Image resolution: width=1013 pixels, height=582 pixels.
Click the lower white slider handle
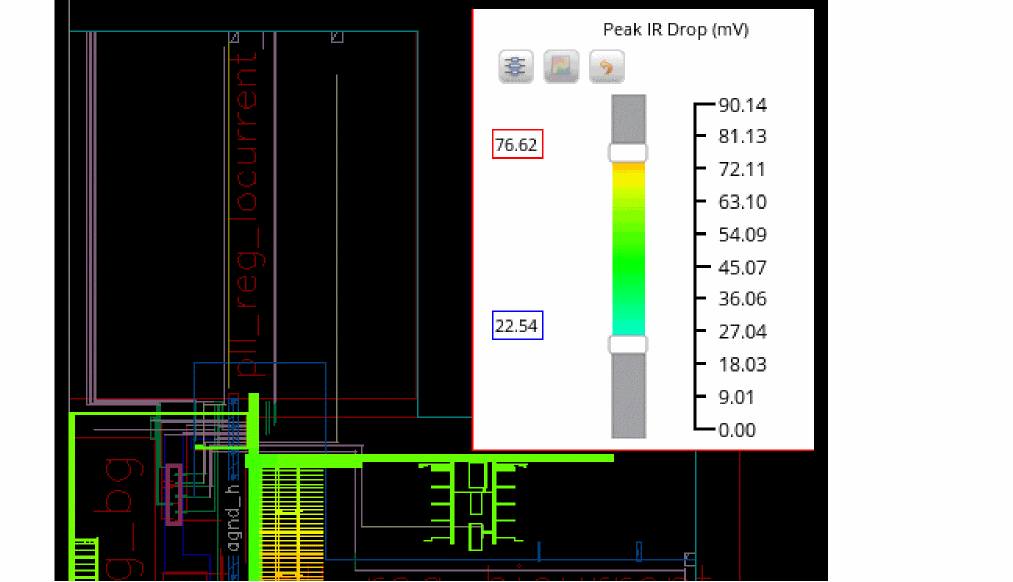pyautogui.click(x=628, y=345)
